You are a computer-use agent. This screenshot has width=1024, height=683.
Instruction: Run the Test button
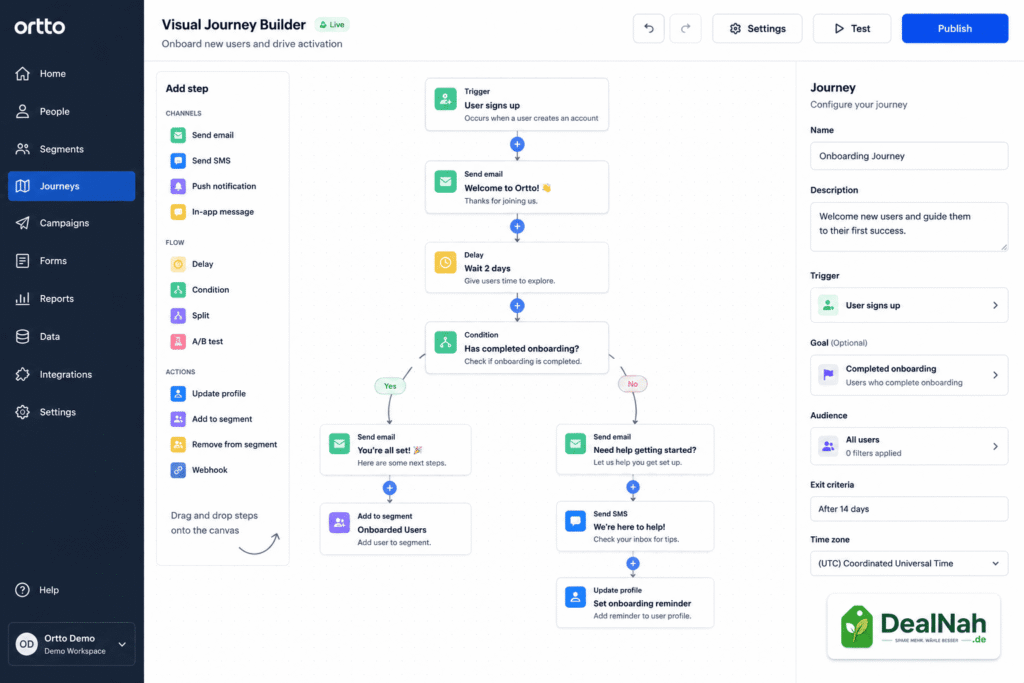point(852,29)
